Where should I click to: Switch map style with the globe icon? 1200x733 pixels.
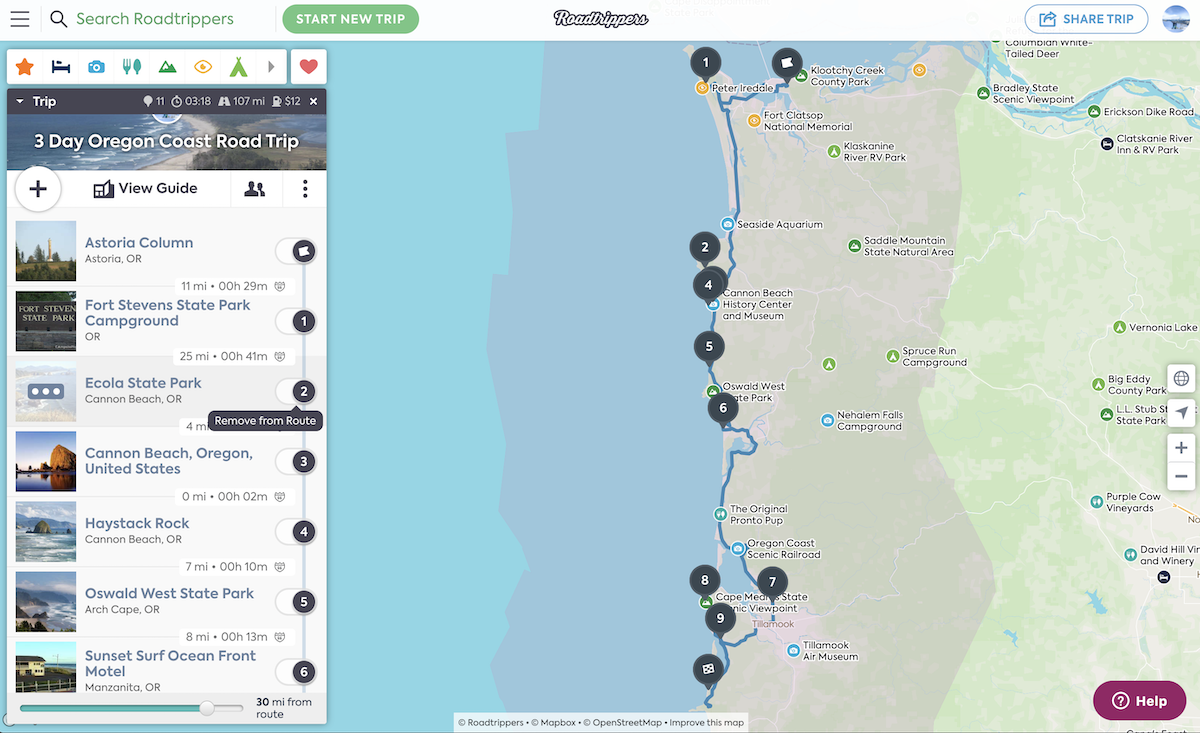tap(1182, 378)
